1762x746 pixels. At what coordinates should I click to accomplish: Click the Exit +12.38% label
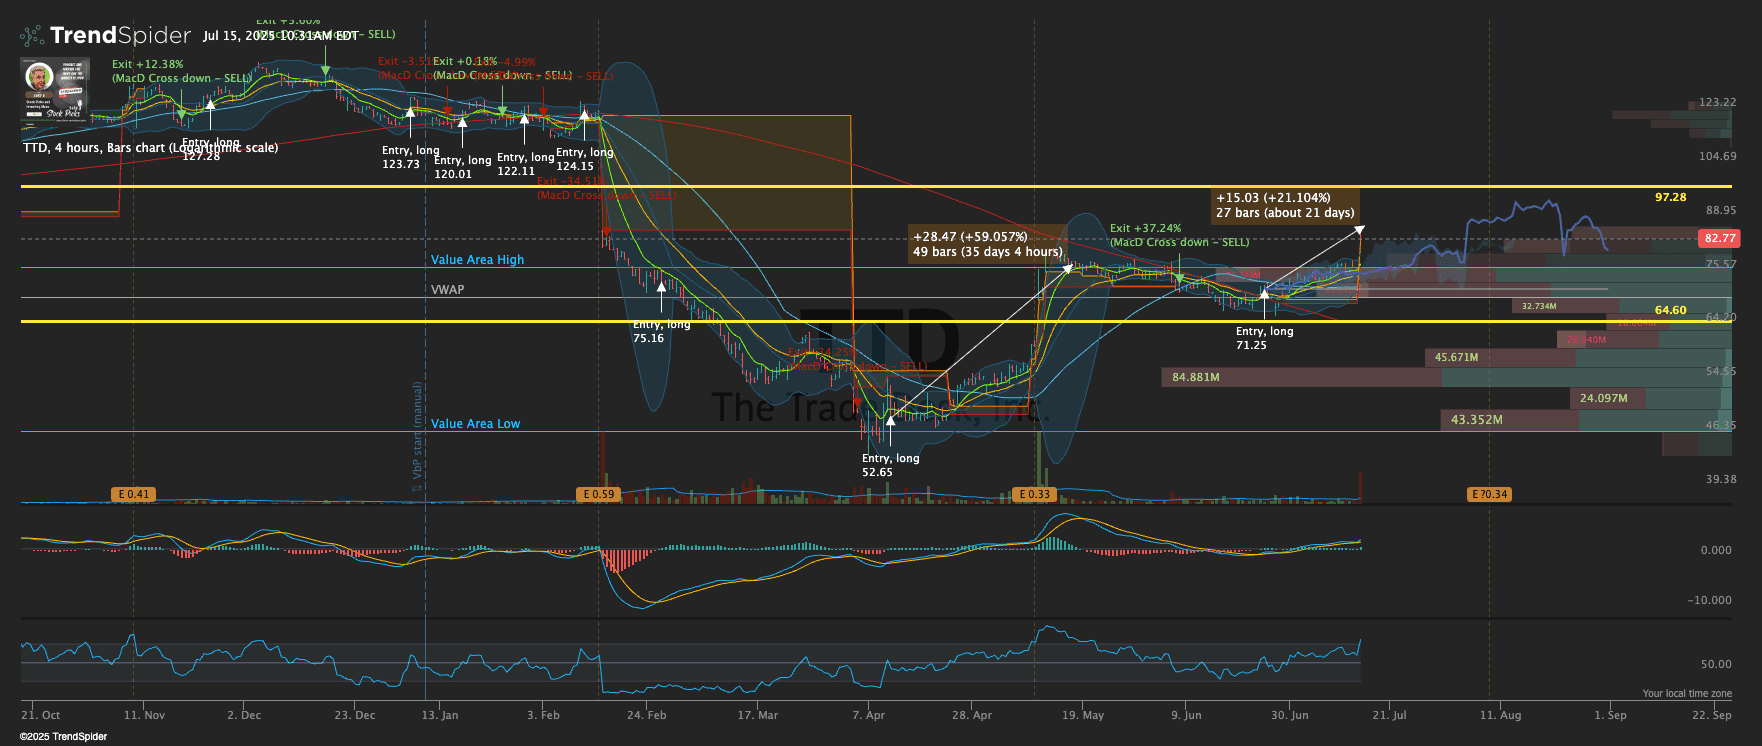147,64
